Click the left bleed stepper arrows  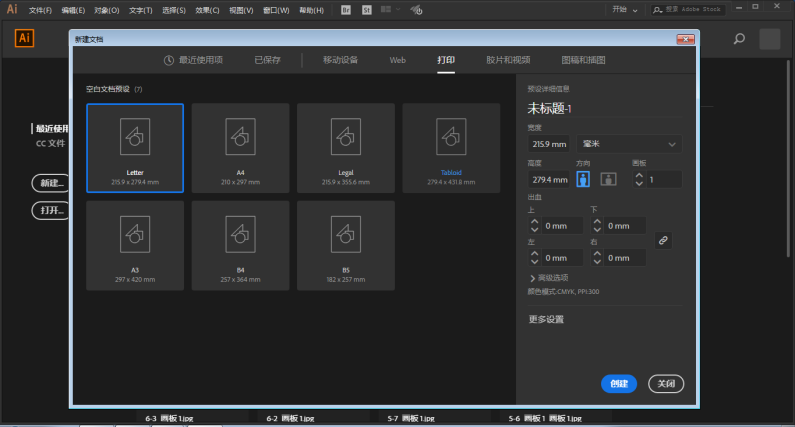(x=534, y=258)
